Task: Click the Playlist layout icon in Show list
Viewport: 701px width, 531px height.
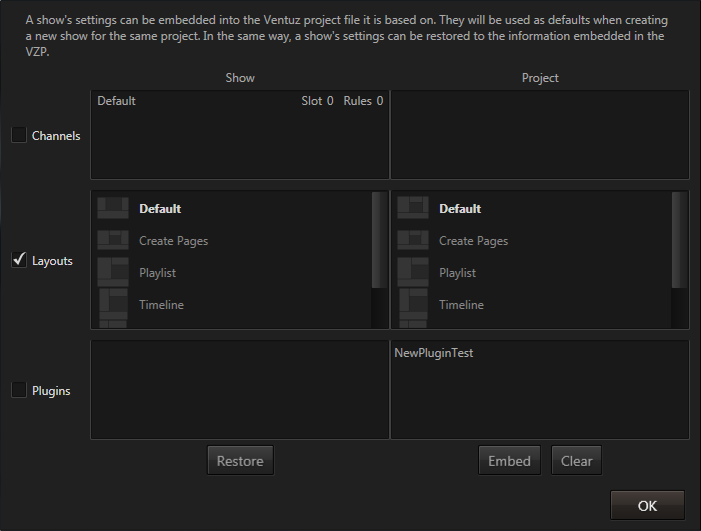Action: [112, 272]
